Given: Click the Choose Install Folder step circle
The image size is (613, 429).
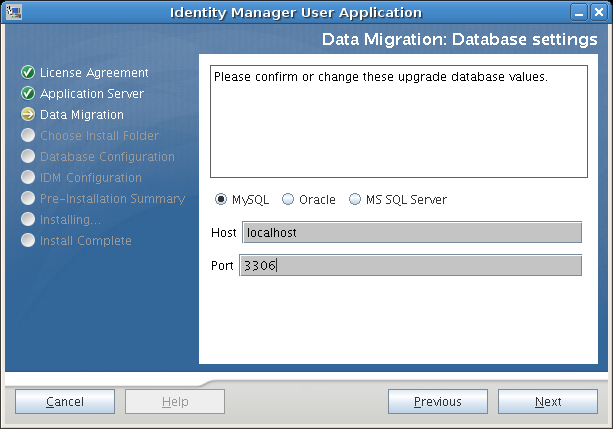Looking at the screenshot, I should tap(28, 136).
